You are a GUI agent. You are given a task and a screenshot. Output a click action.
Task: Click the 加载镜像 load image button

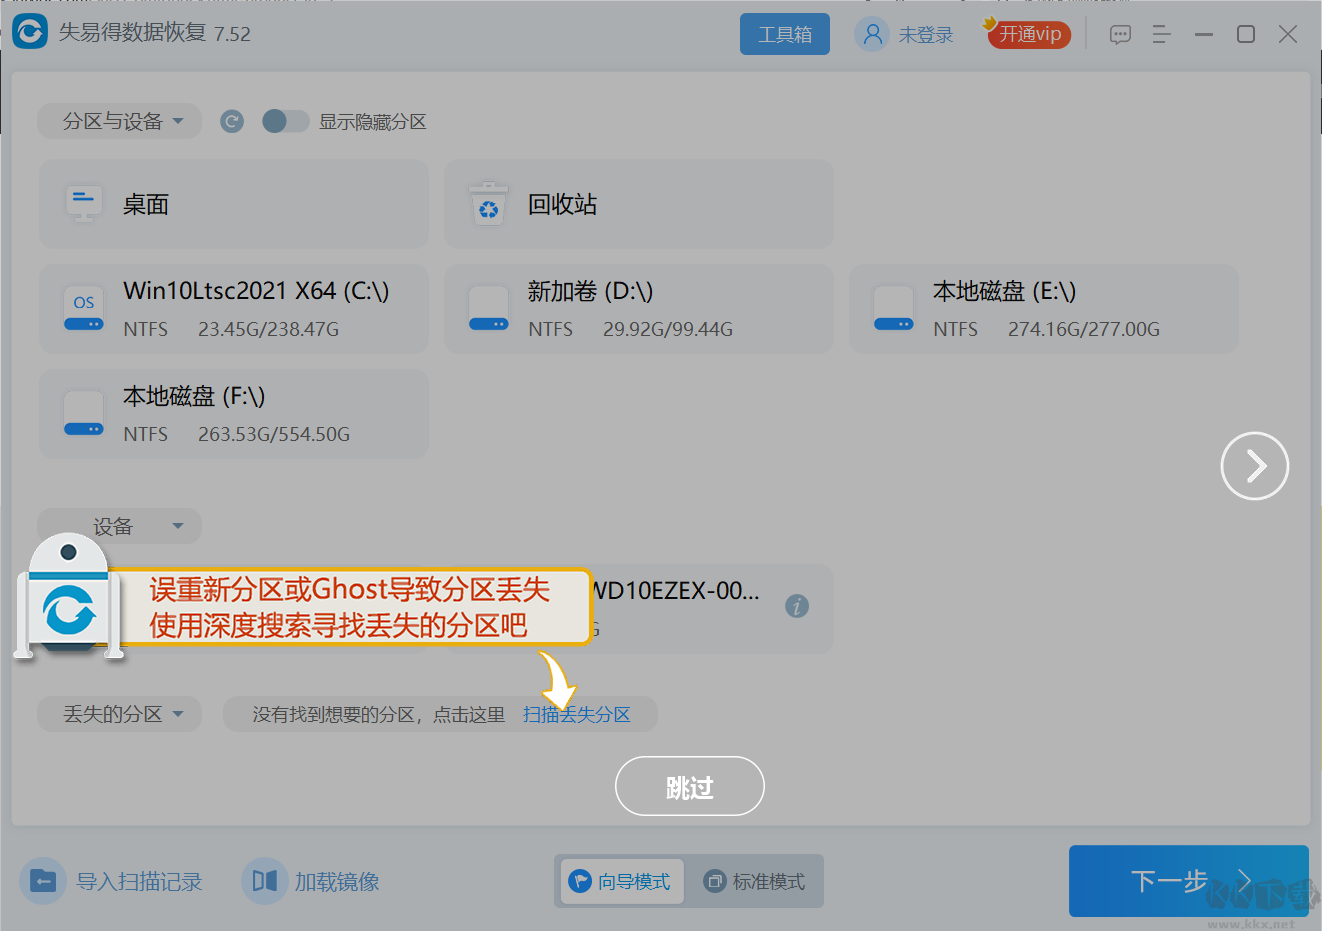[311, 881]
